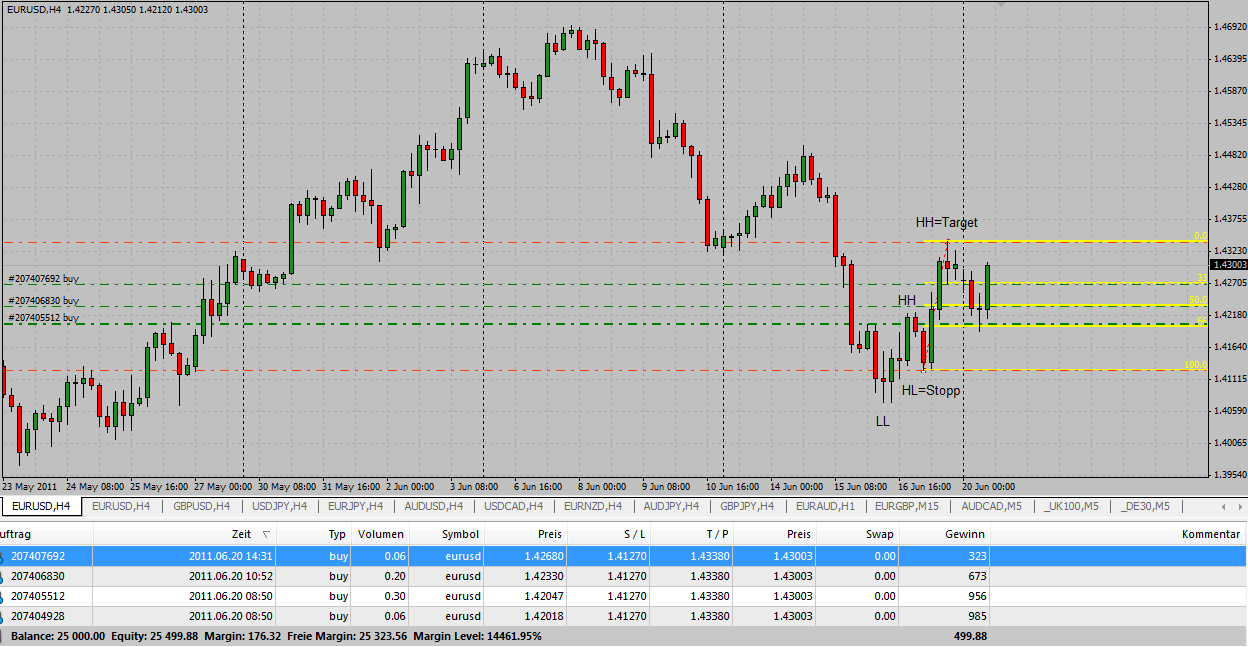Screen dimensions: 1248x647
Task: Select the EURGBP,M15 chart tab
Action: 905,506
